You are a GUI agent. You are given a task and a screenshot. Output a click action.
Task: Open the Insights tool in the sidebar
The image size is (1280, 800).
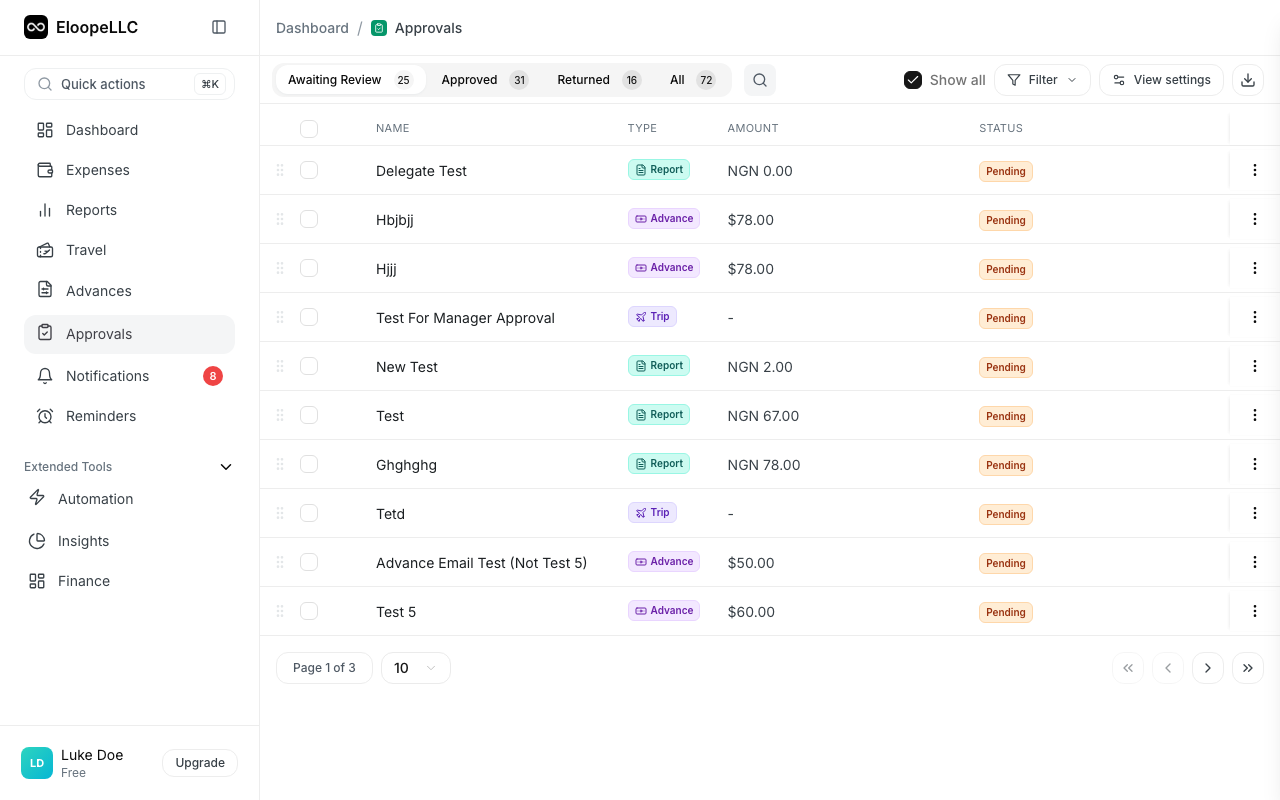[x=80, y=541]
